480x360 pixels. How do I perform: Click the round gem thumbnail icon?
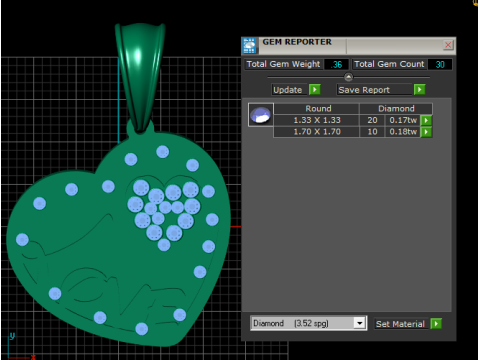pos(261,115)
